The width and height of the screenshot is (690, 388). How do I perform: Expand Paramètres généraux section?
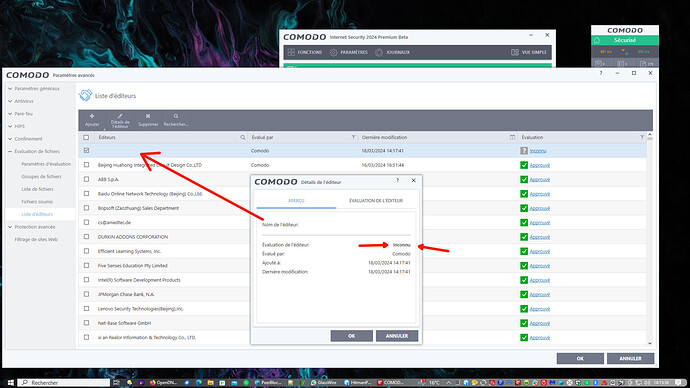pos(10,88)
